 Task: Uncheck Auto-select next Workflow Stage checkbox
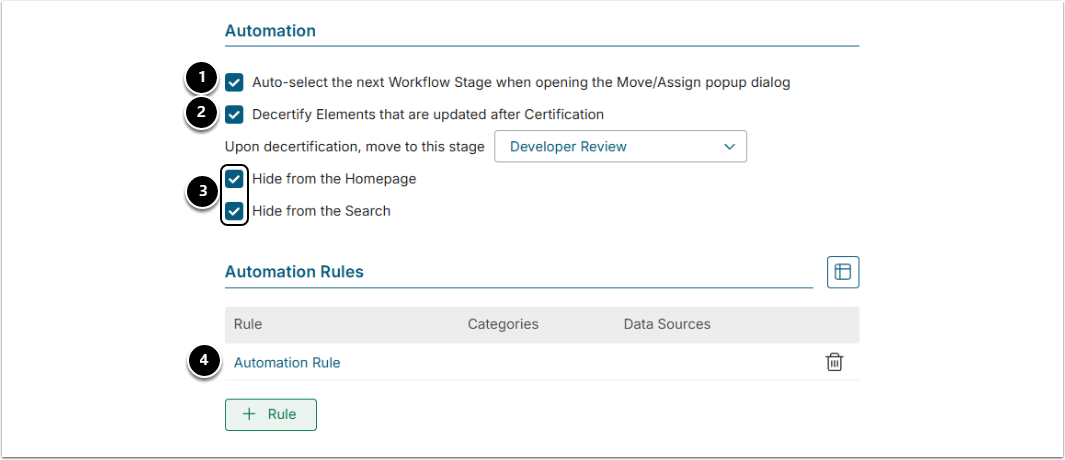coord(235,82)
